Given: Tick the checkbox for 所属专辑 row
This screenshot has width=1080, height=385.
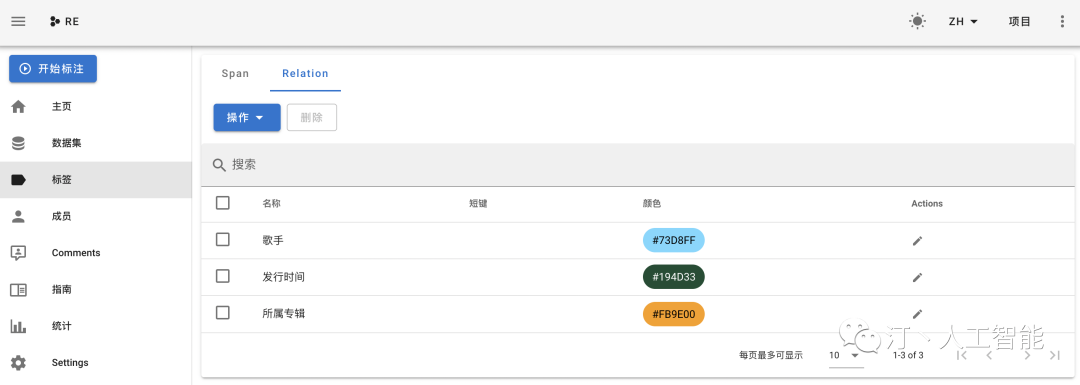Looking at the screenshot, I should (222, 312).
